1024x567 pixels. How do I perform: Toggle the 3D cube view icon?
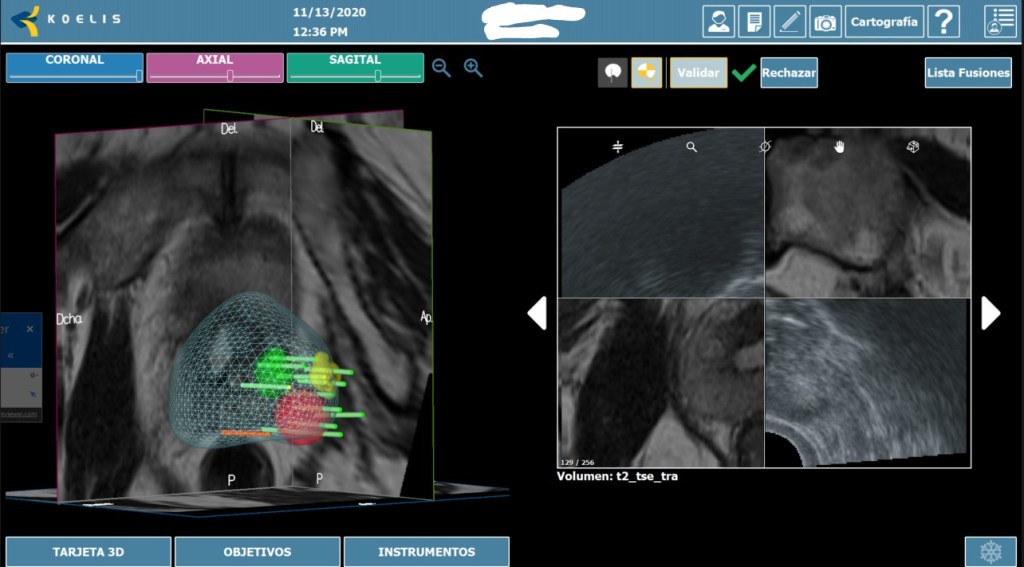[x=912, y=147]
